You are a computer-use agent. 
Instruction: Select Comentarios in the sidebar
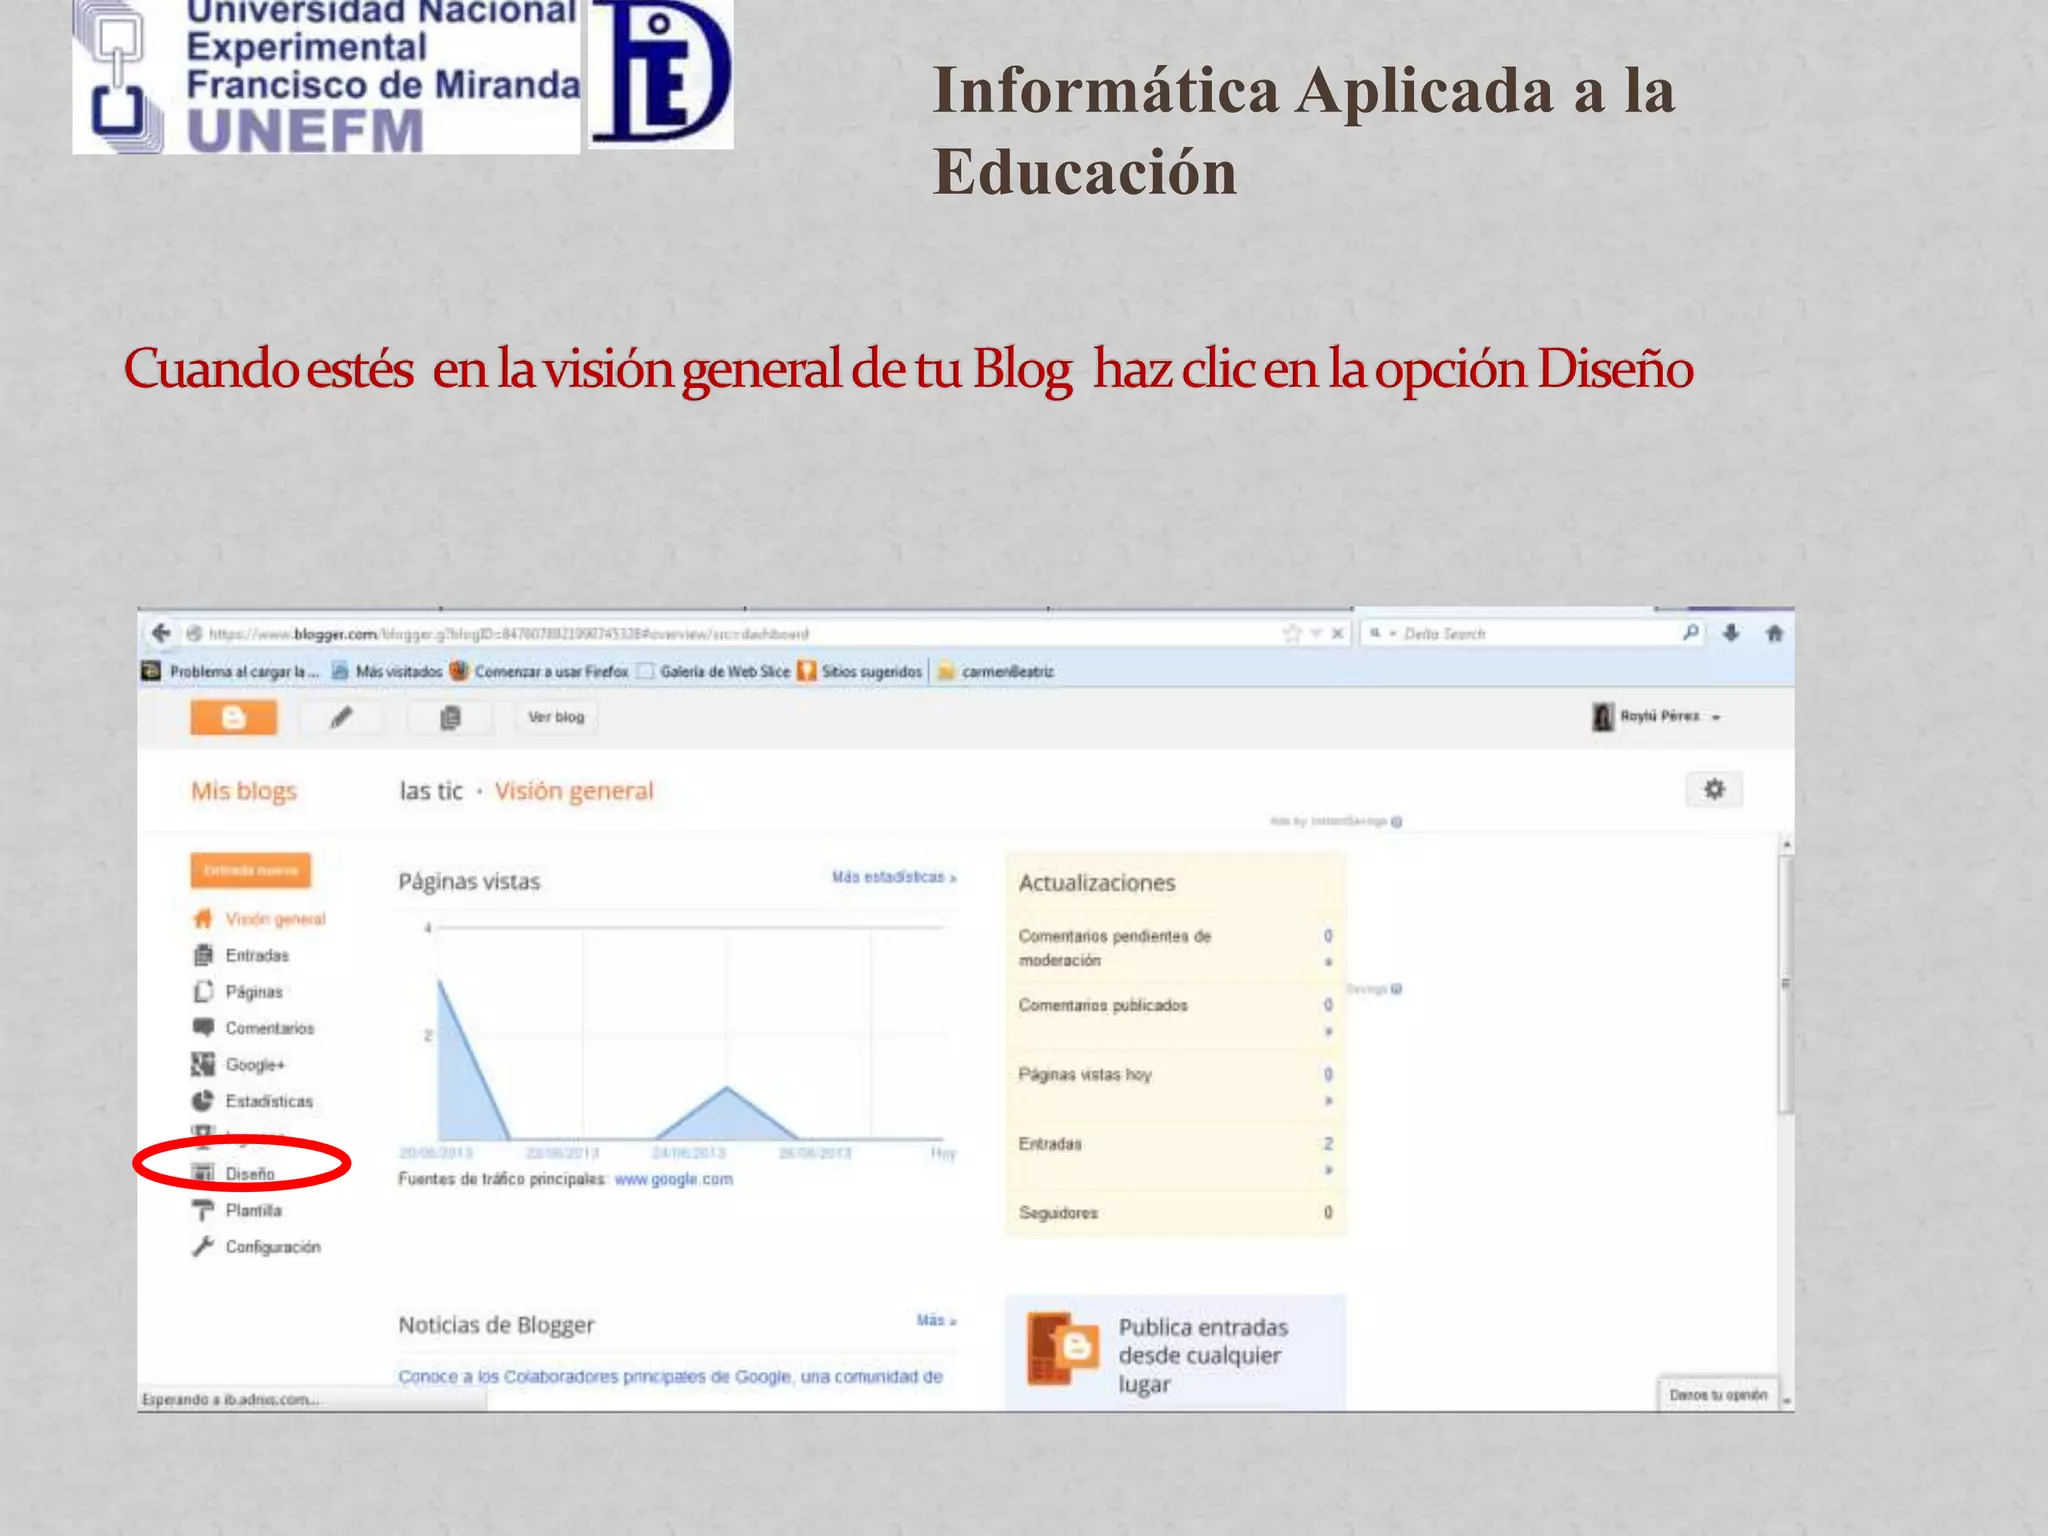point(269,1028)
